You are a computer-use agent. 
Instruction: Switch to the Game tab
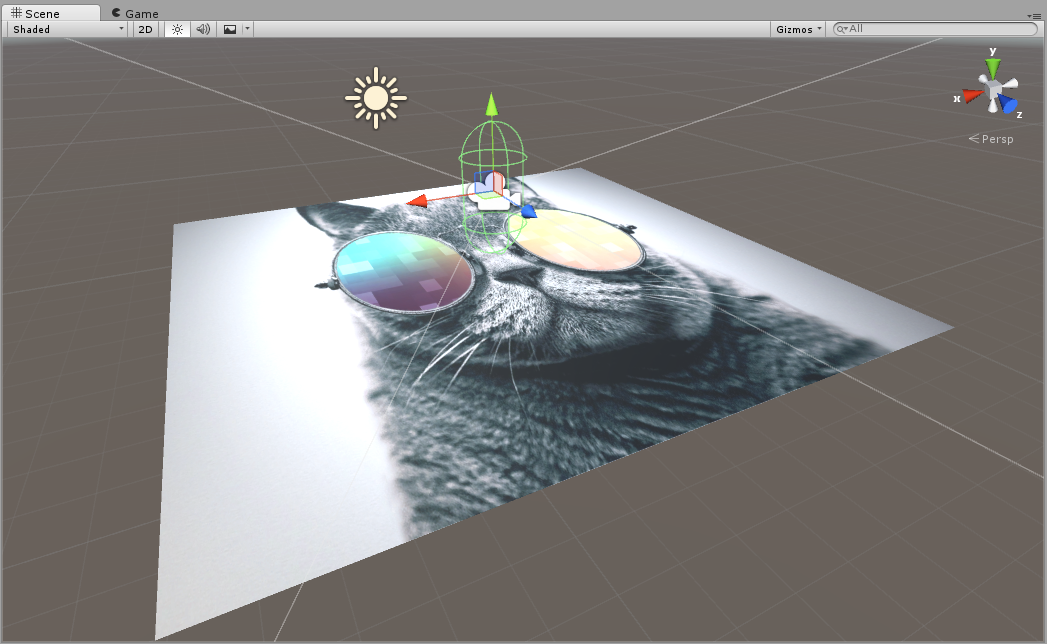coord(136,13)
